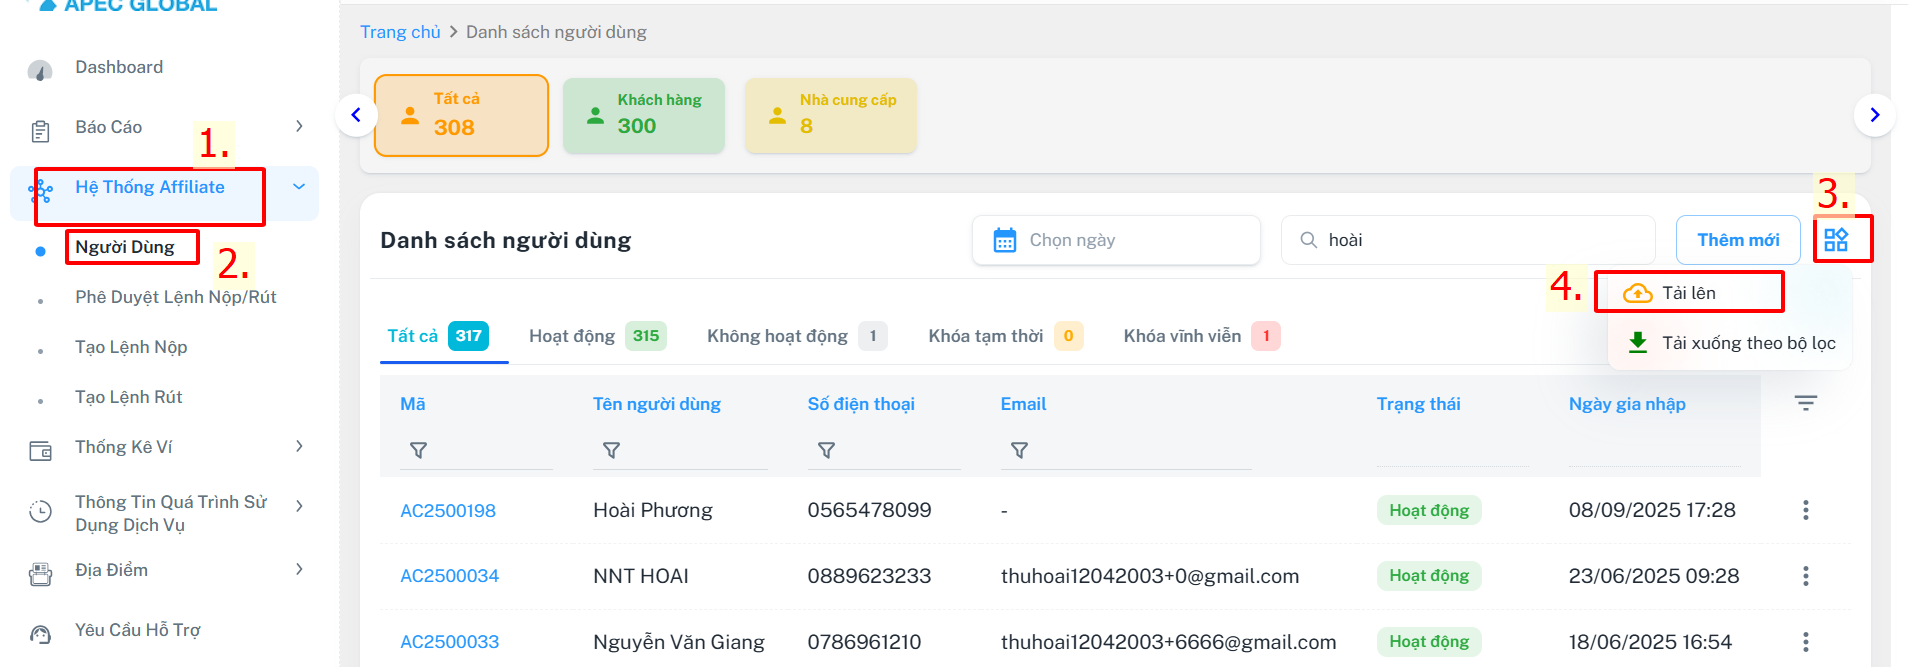This screenshot has width=1908, height=667.
Task: Expand the Báo Cáo sidebar menu
Action: (298, 126)
